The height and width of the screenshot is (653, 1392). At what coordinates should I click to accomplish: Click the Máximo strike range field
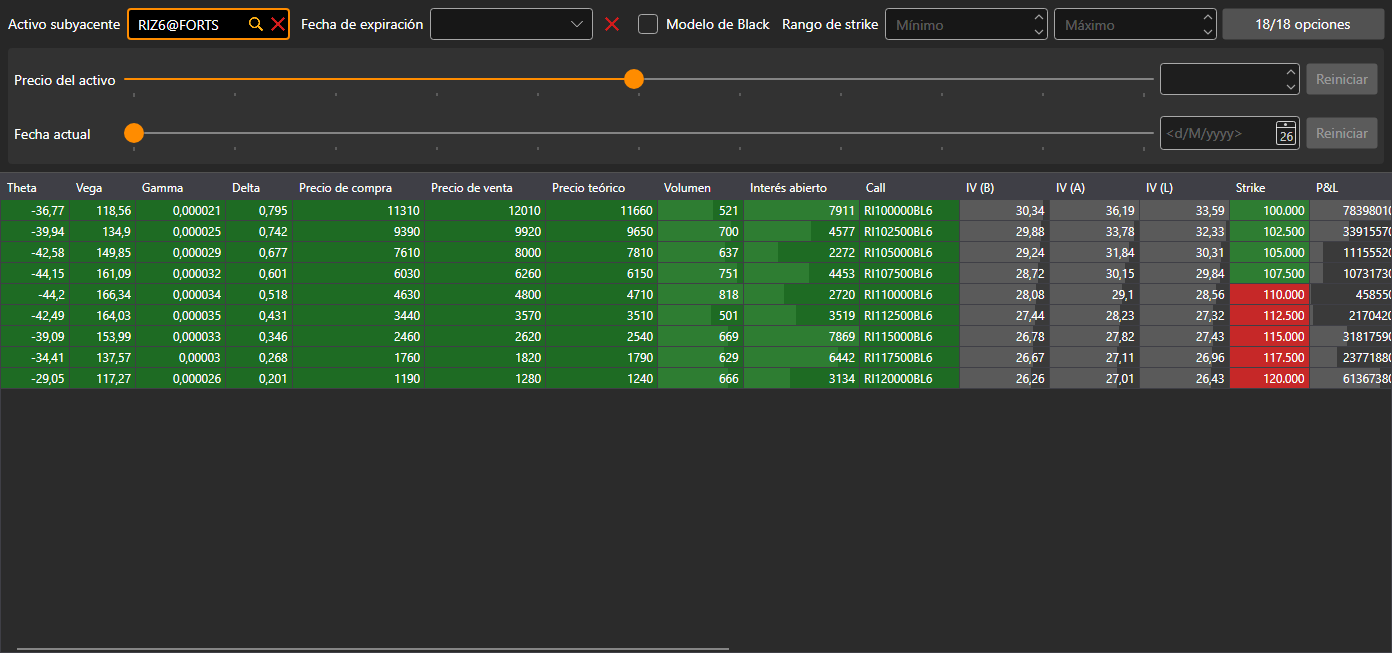pos(1135,24)
